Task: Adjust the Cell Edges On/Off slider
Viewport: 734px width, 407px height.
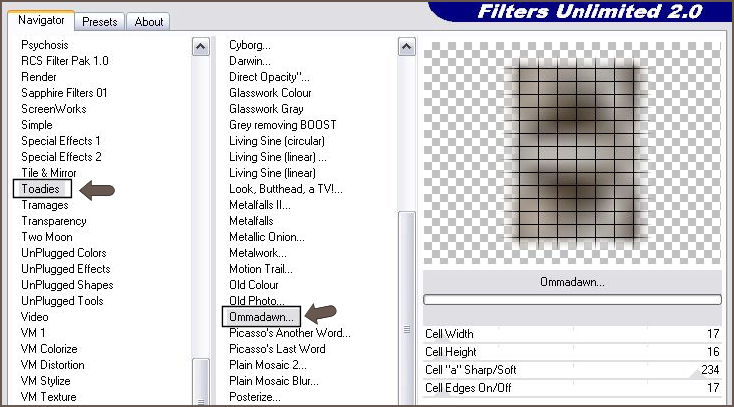Action: coord(570,388)
